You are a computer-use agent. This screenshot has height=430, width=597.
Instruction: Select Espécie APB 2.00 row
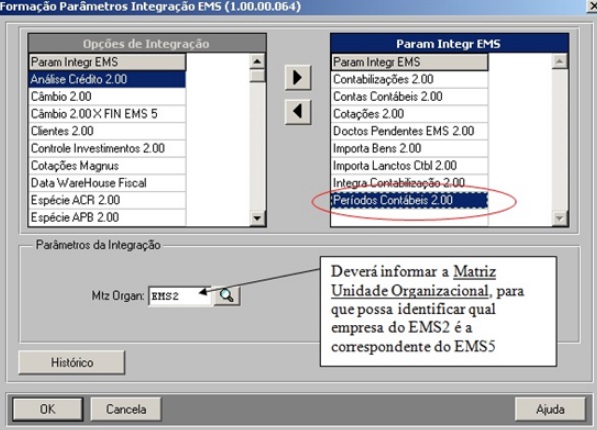click(x=107, y=217)
